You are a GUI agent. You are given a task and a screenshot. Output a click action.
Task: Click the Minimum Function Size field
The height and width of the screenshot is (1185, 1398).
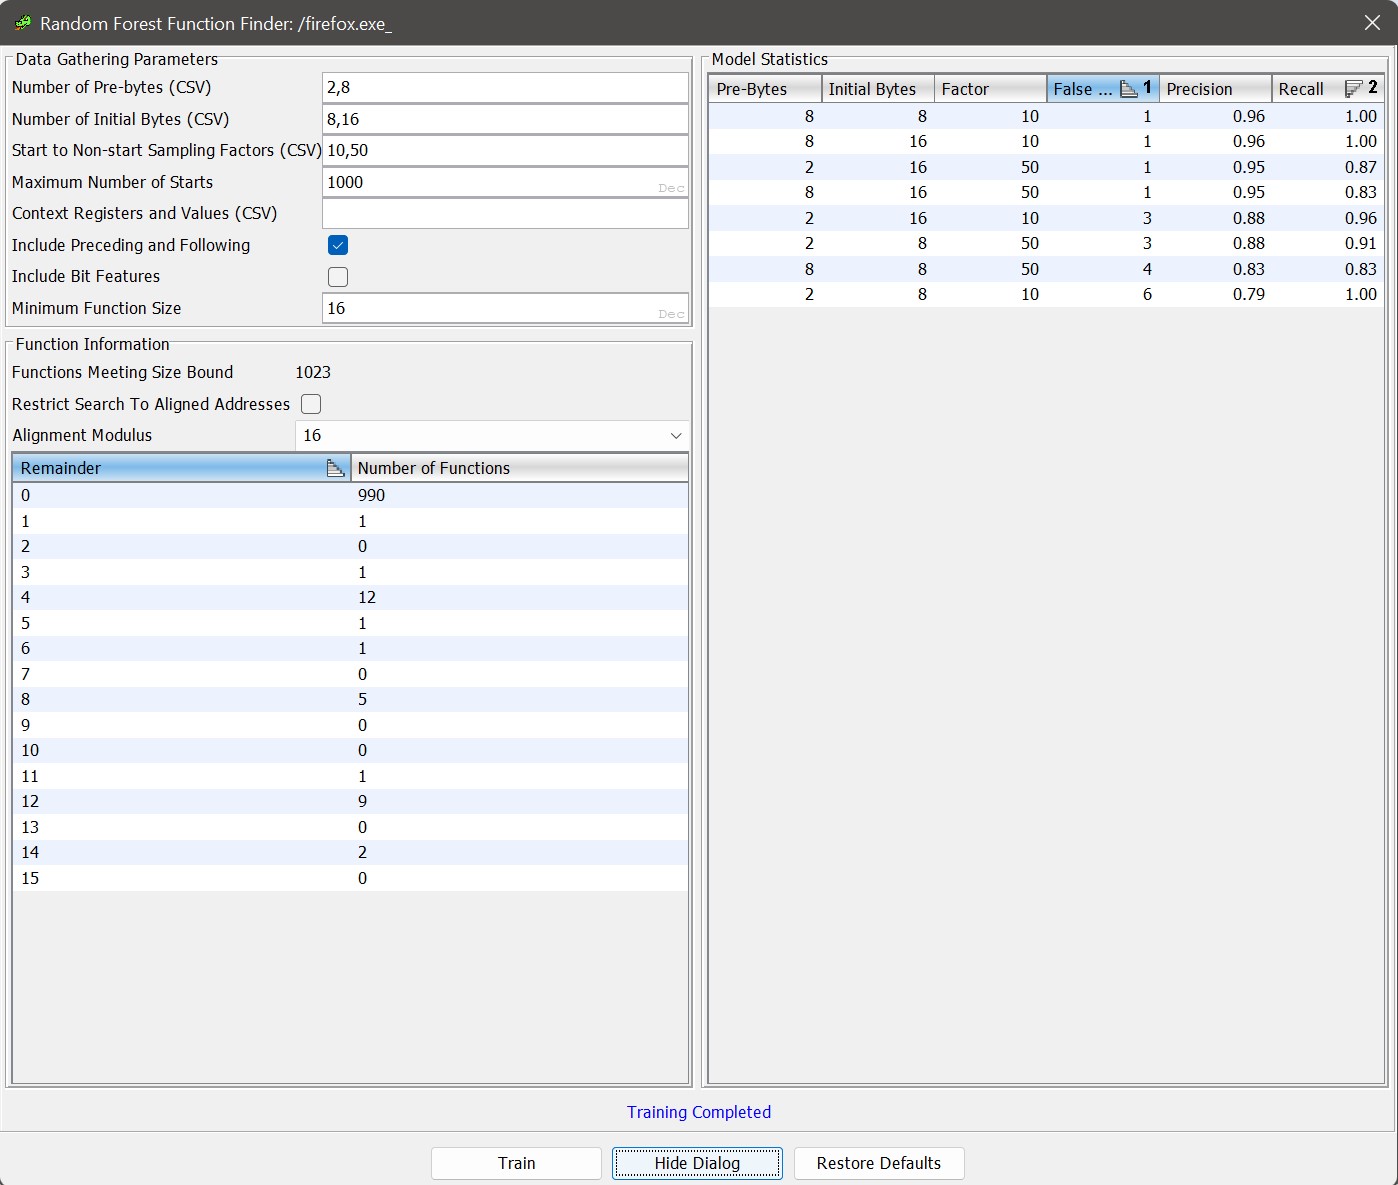click(x=505, y=308)
